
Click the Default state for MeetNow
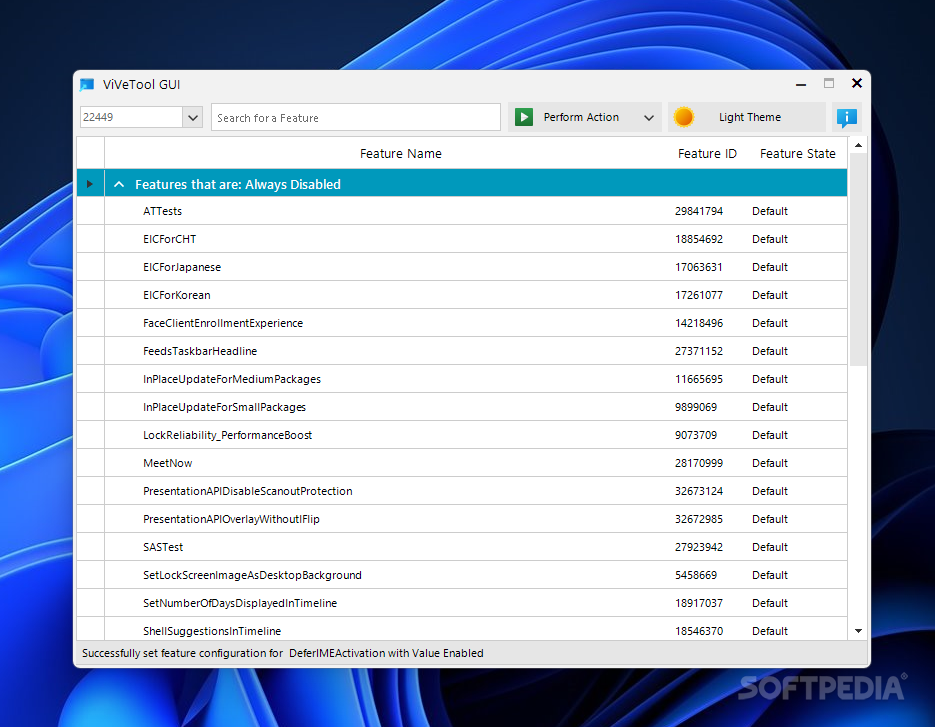coord(770,463)
